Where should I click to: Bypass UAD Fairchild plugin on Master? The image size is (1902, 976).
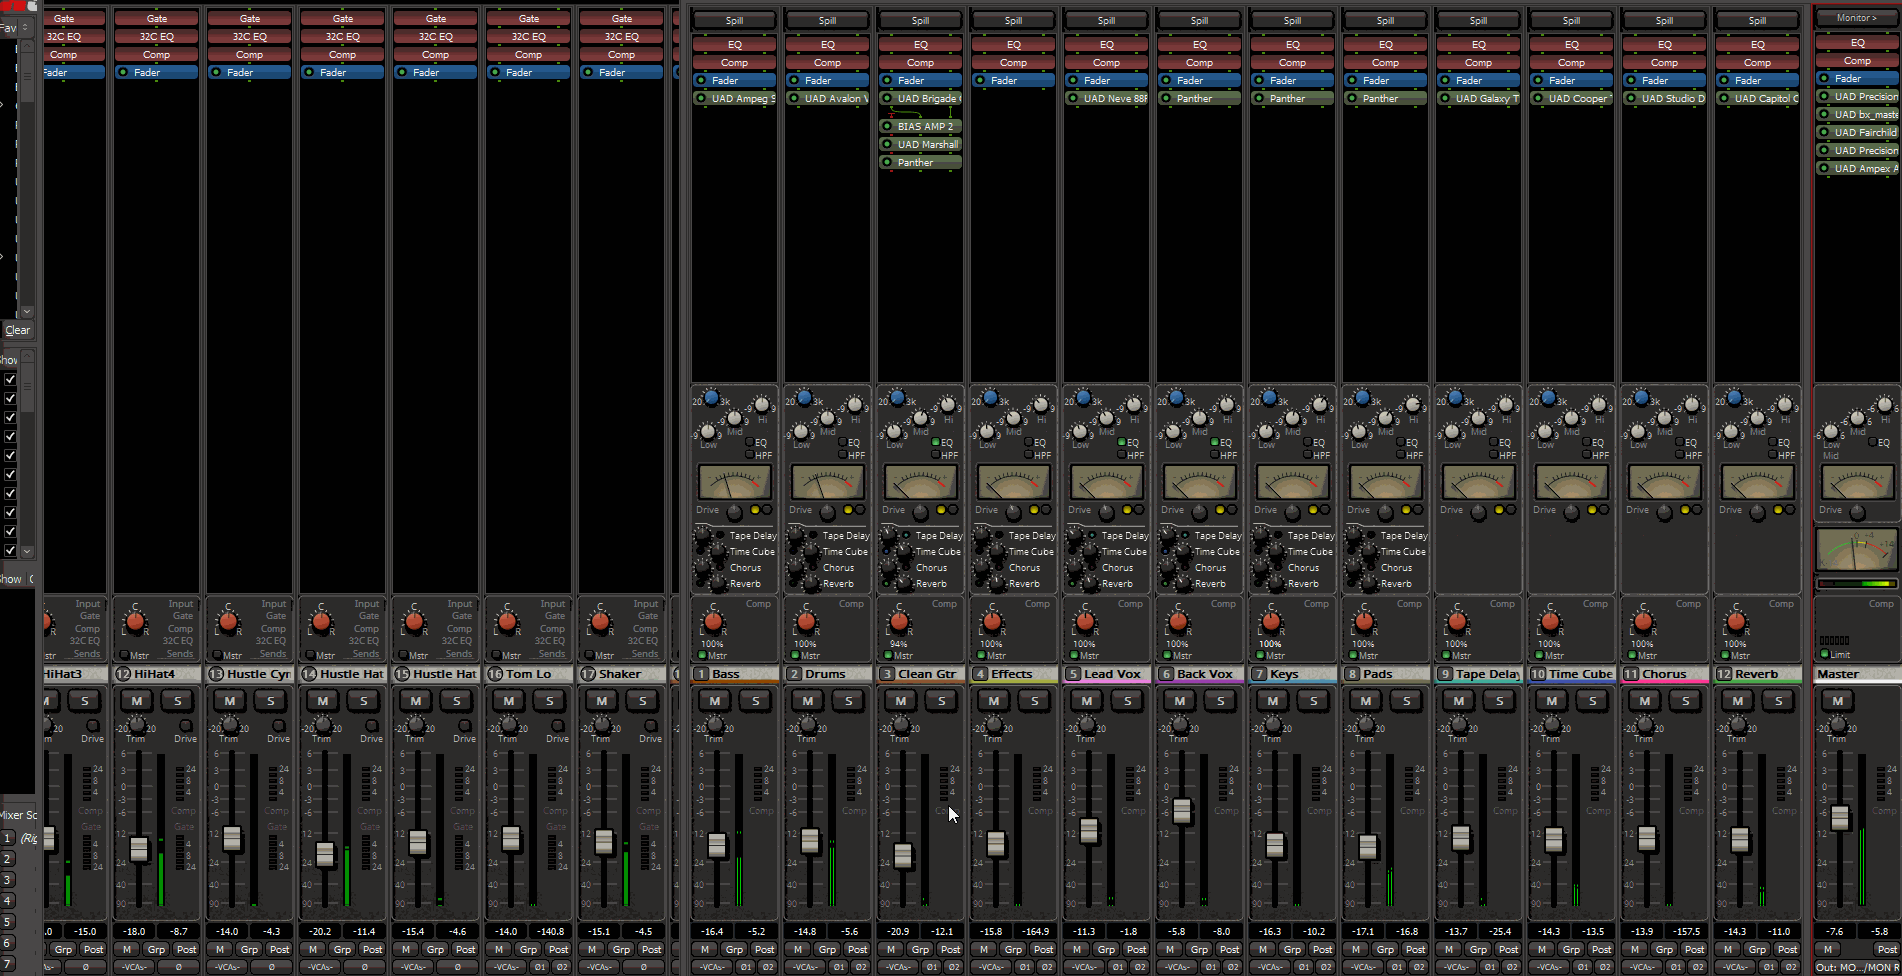(1825, 133)
